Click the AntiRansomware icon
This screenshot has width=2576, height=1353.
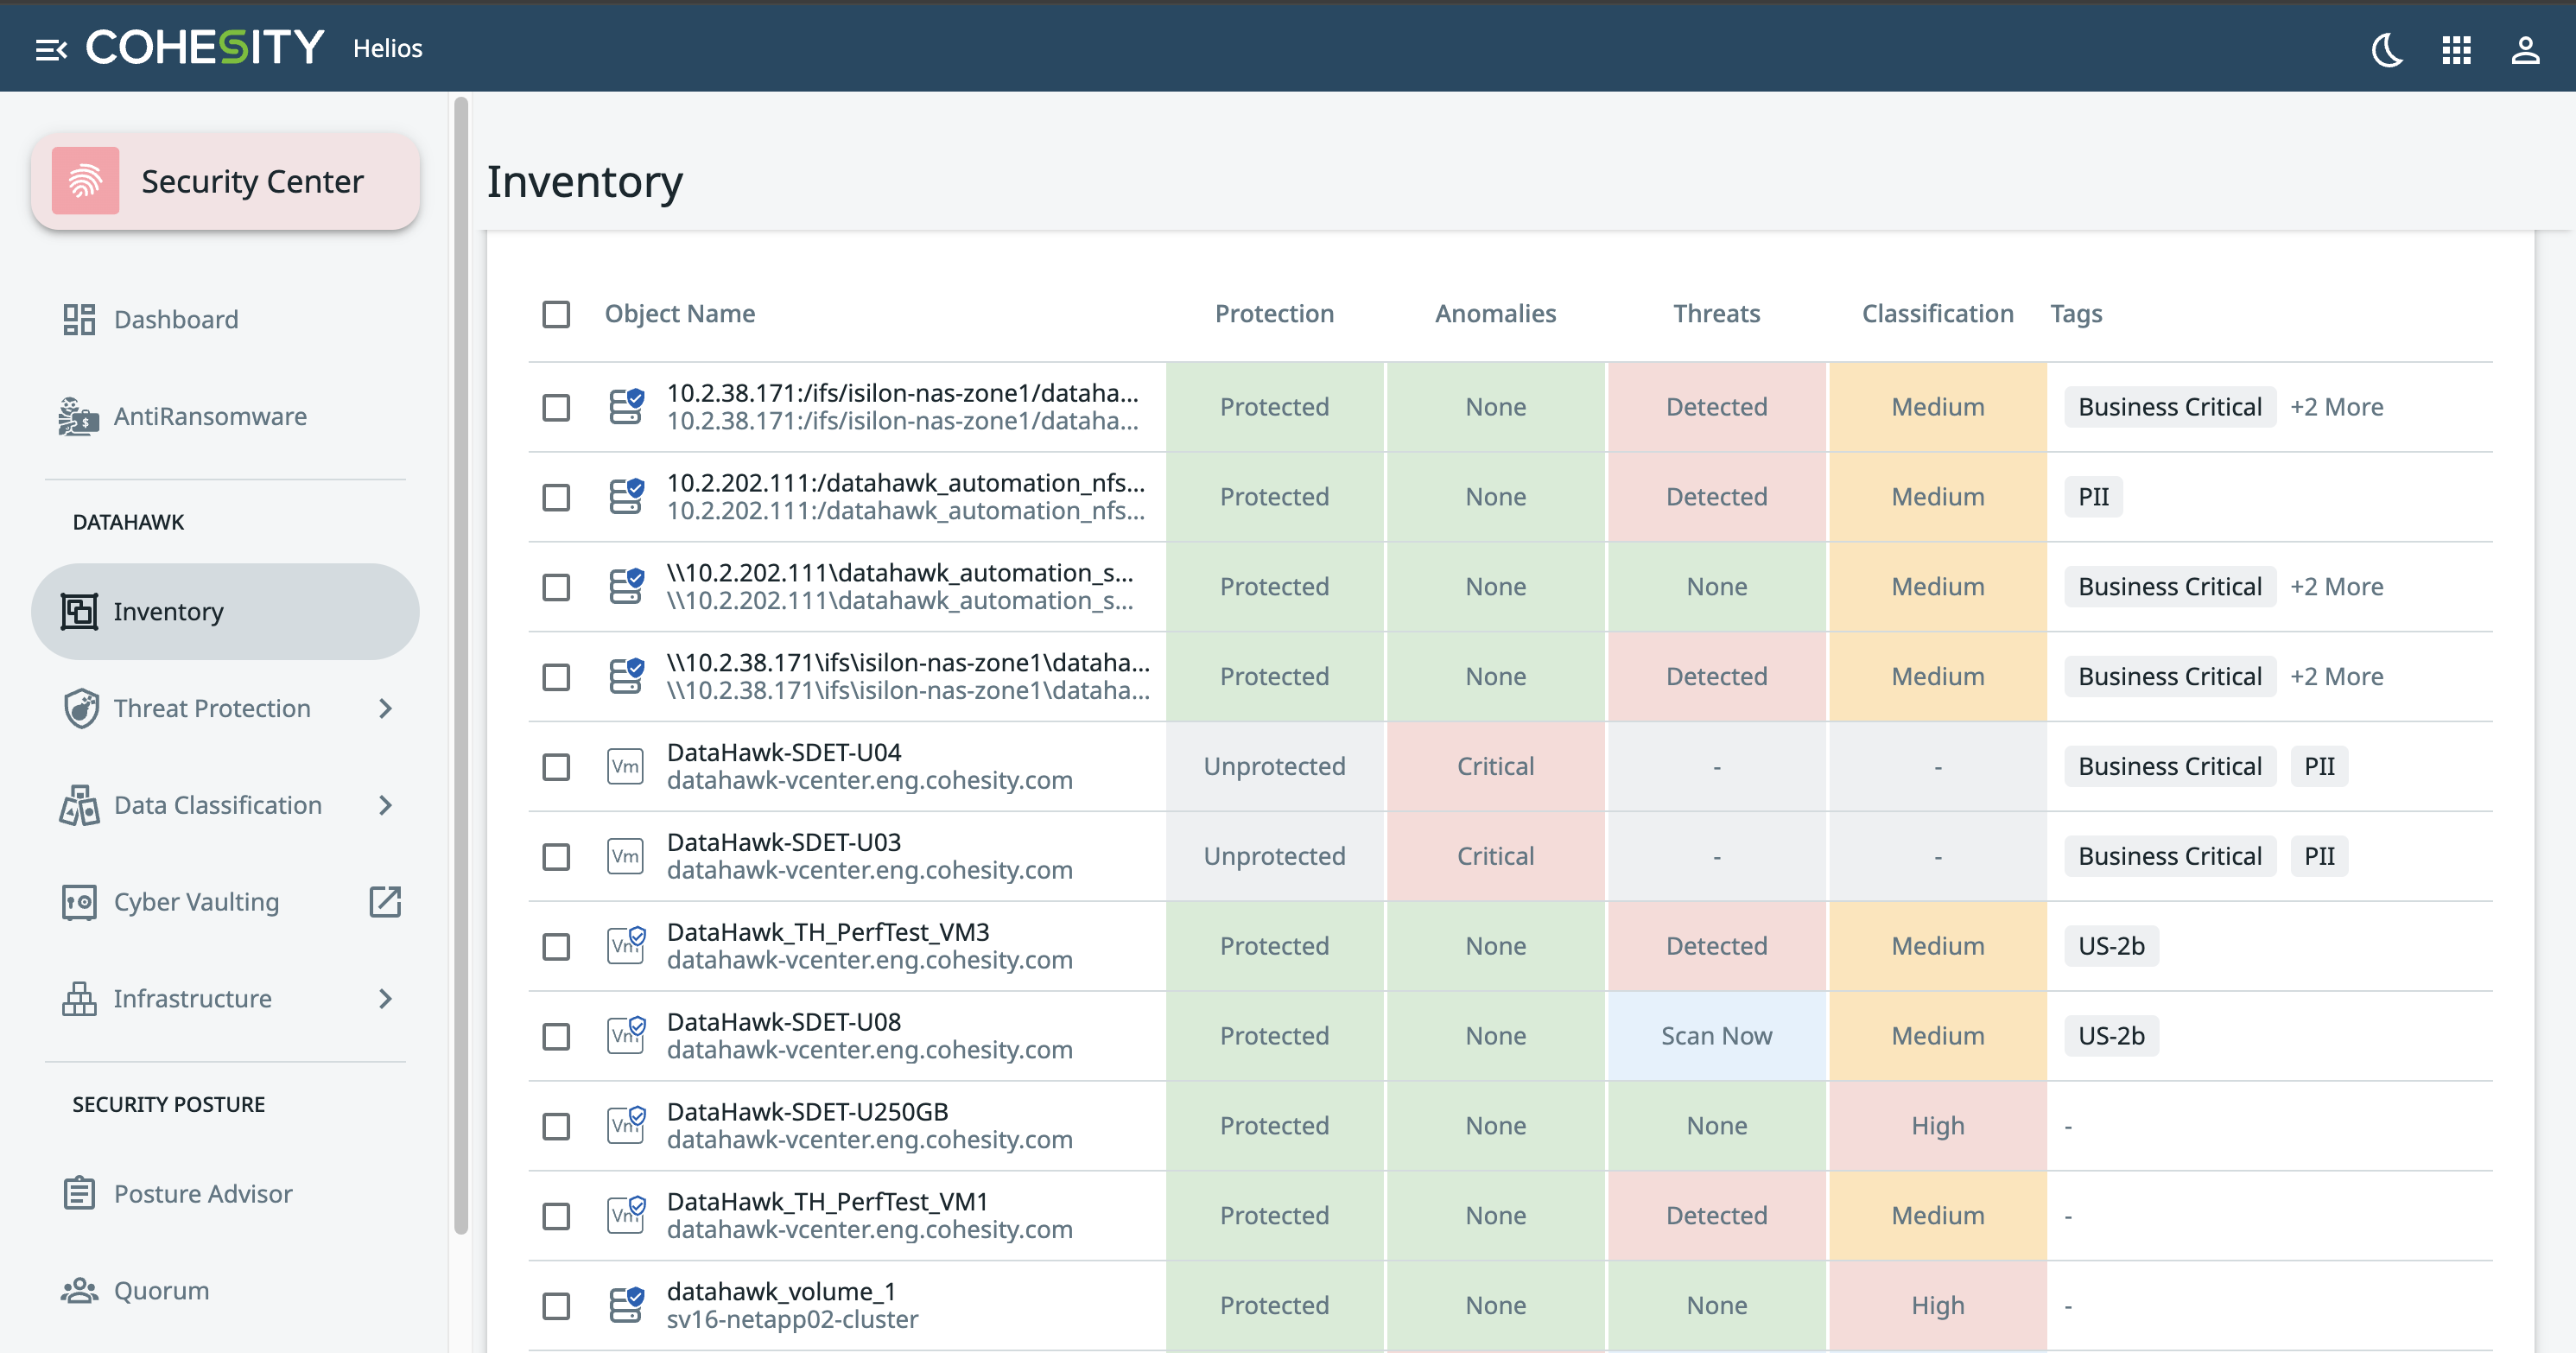click(79, 416)
